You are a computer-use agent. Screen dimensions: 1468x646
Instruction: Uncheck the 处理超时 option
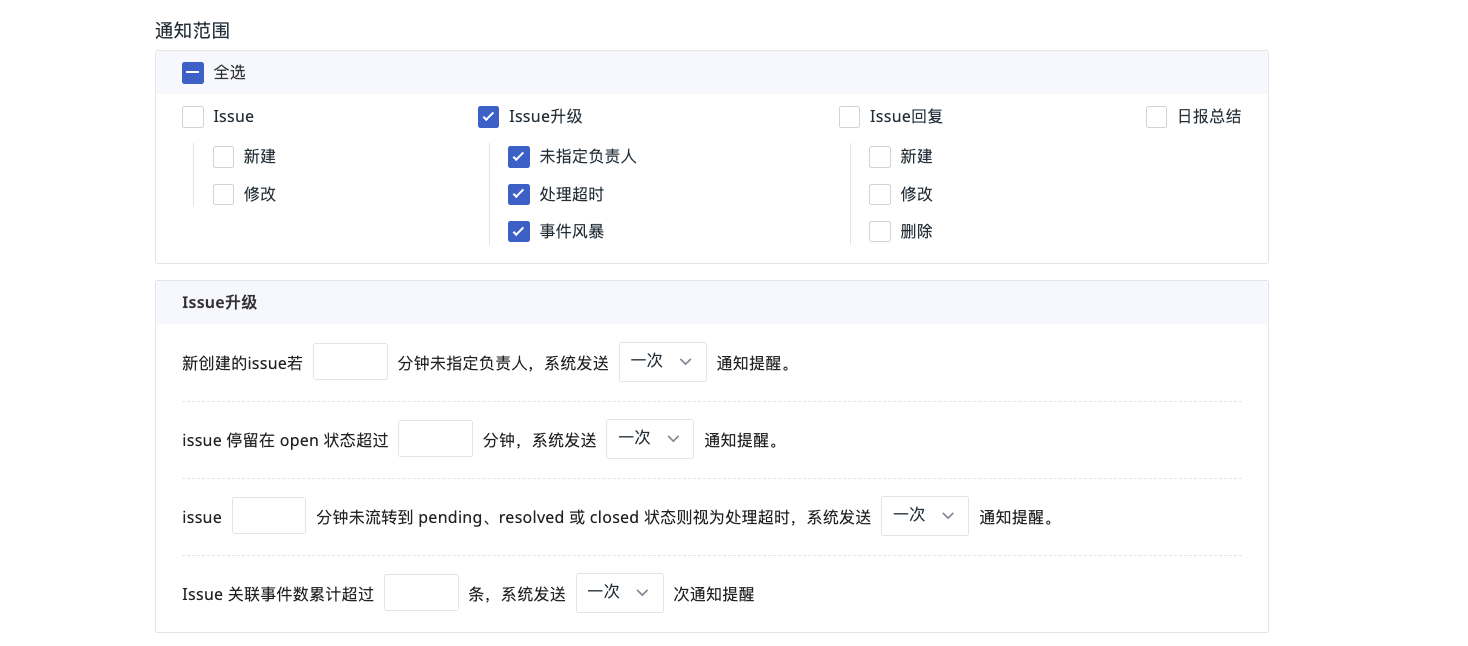(518, 195)
